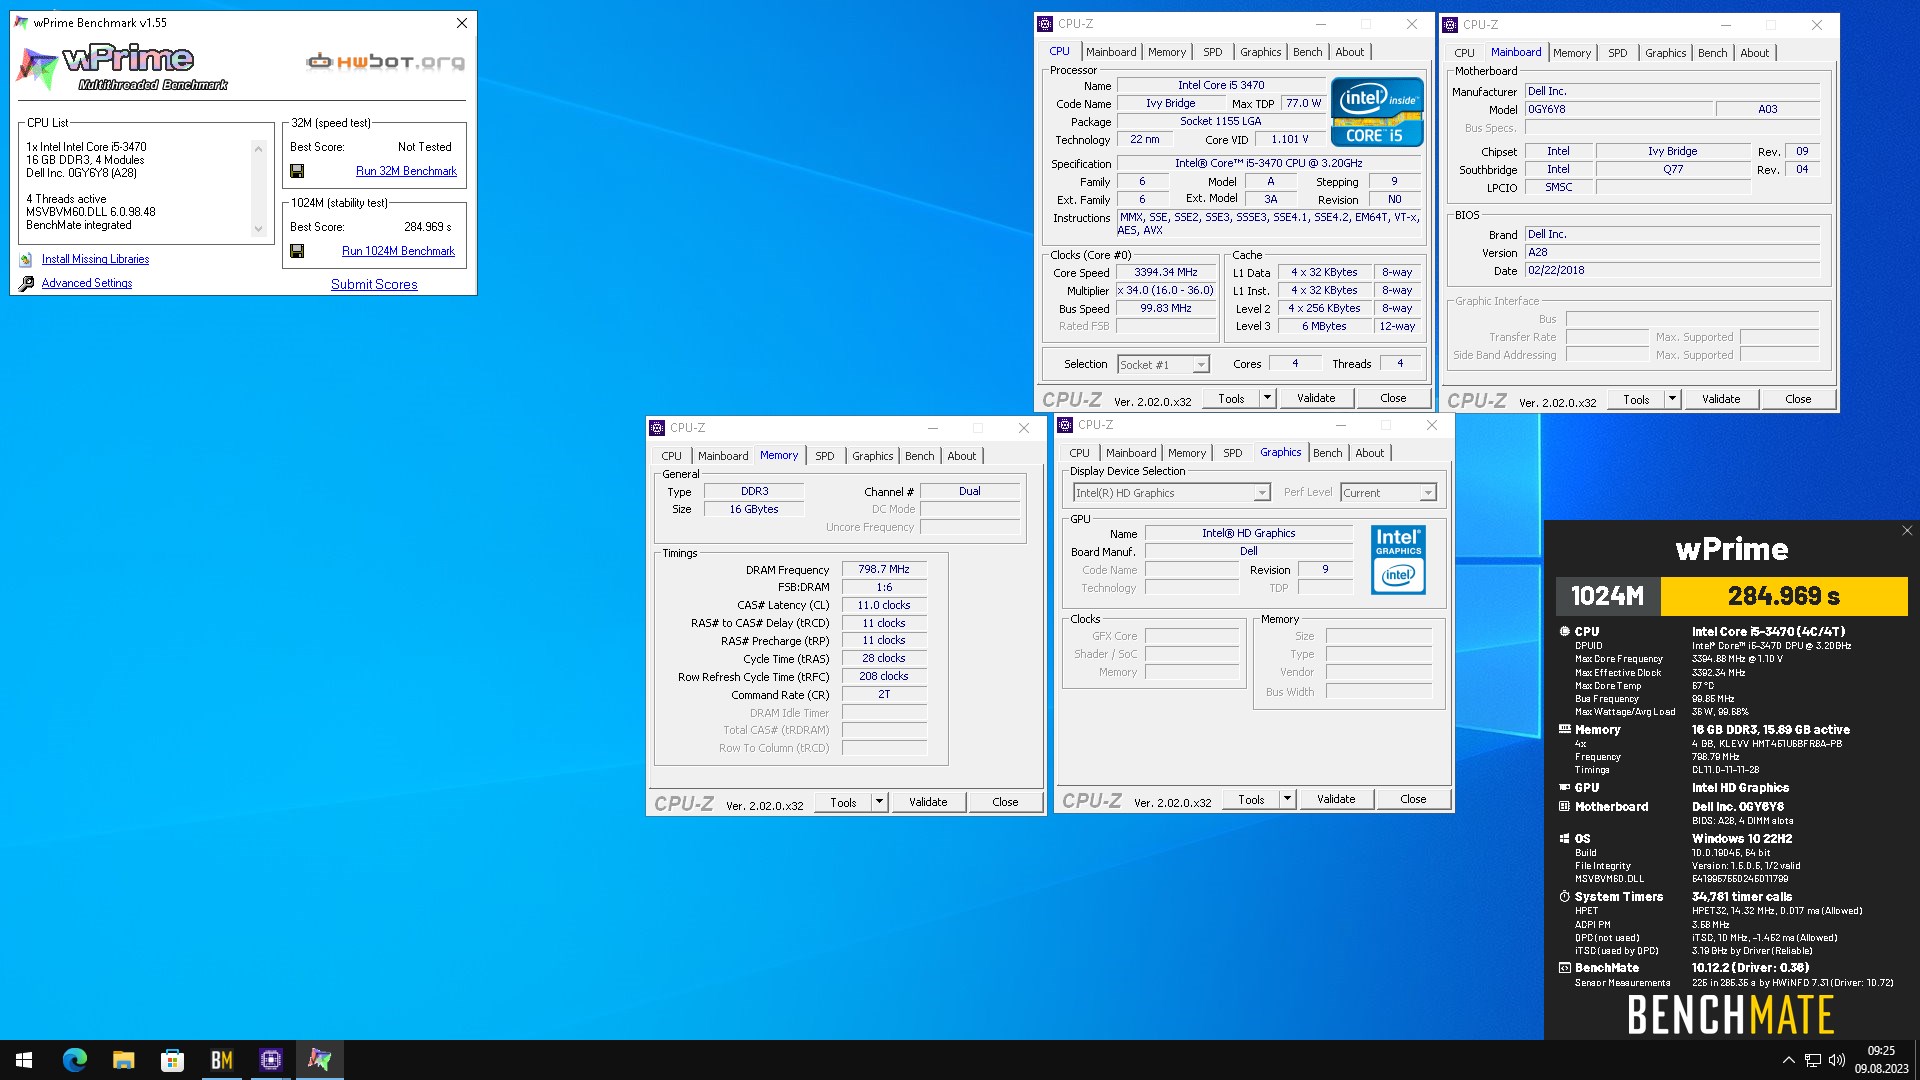
Task: Open Bench tab in Graphics window
Action: pos(1327,453)
